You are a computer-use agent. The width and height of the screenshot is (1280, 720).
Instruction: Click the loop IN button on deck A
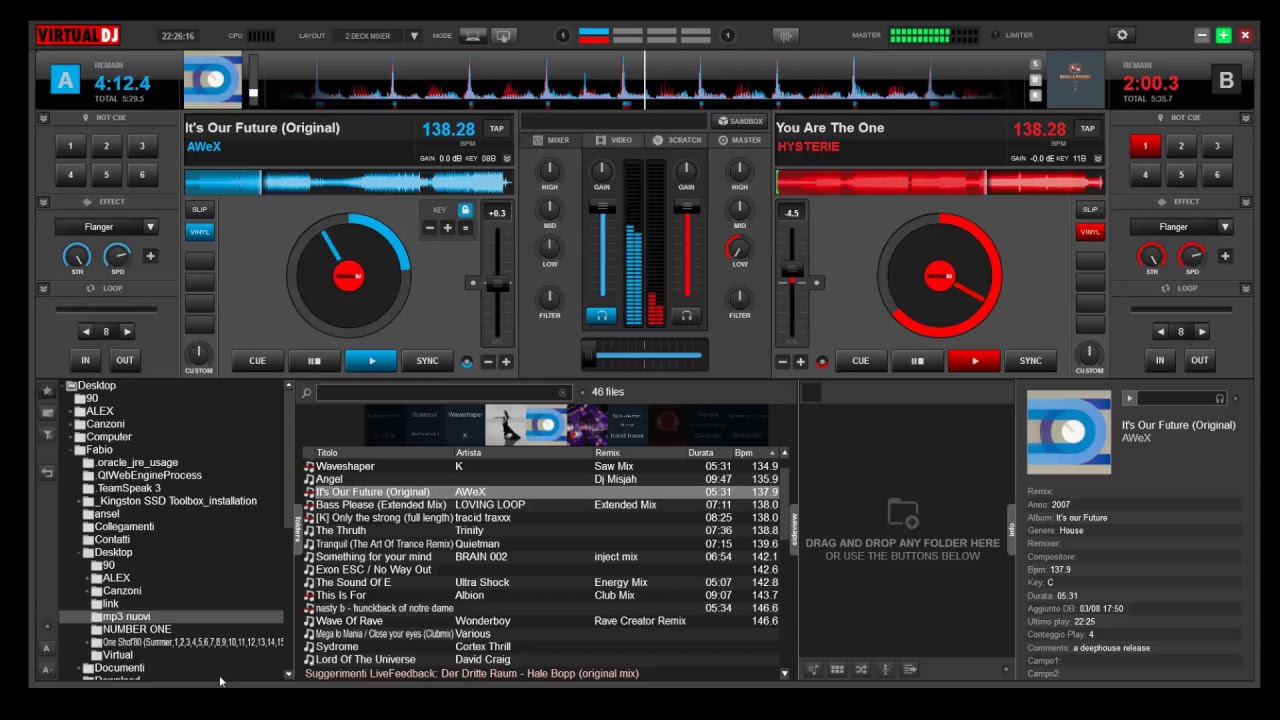pyautogui.click(x=85, y=360)
